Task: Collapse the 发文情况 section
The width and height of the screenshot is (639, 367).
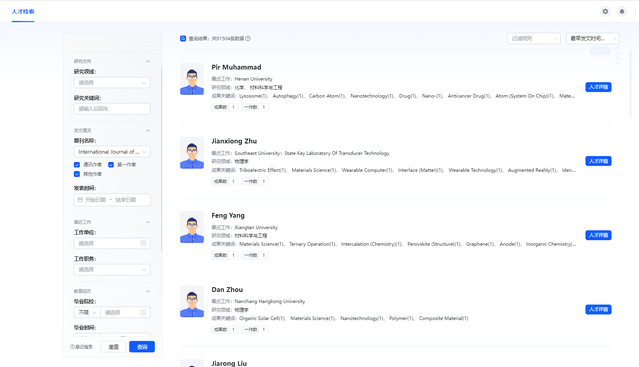Action: [x=148, y=130]
